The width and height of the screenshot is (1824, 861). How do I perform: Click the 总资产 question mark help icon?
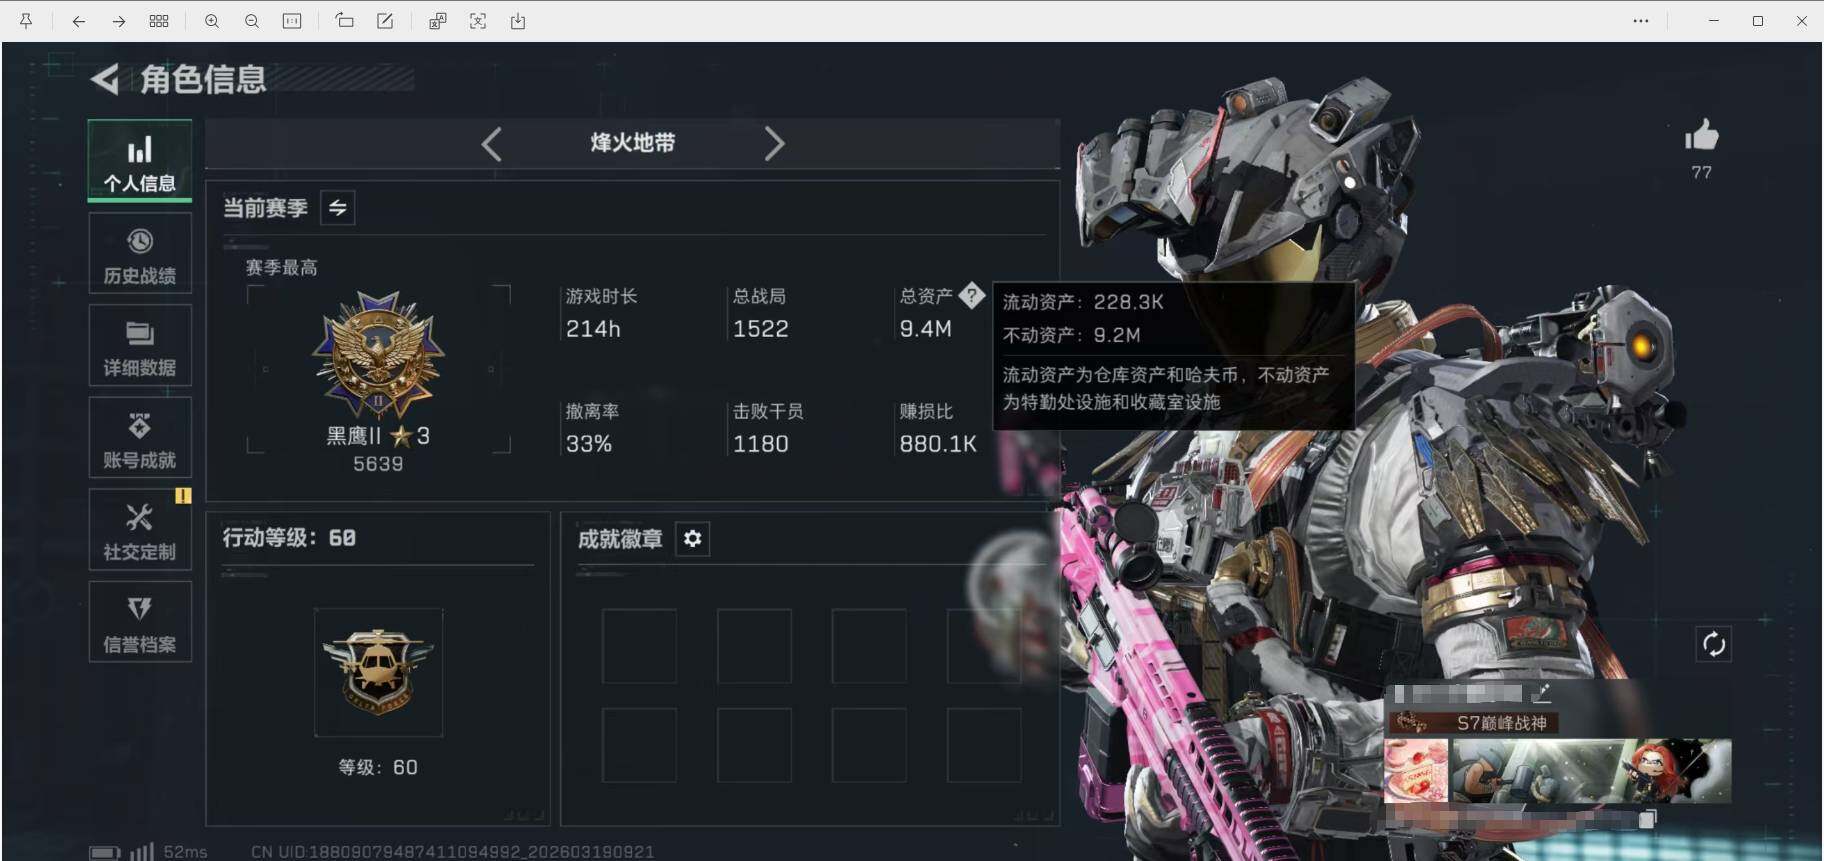pos(971,296)
